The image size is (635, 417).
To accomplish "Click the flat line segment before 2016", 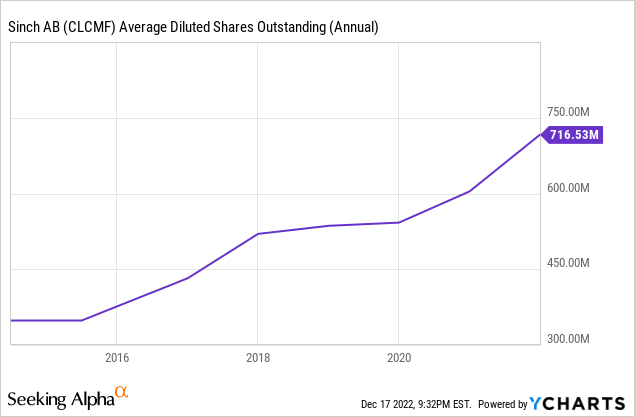I will point(45,320).
